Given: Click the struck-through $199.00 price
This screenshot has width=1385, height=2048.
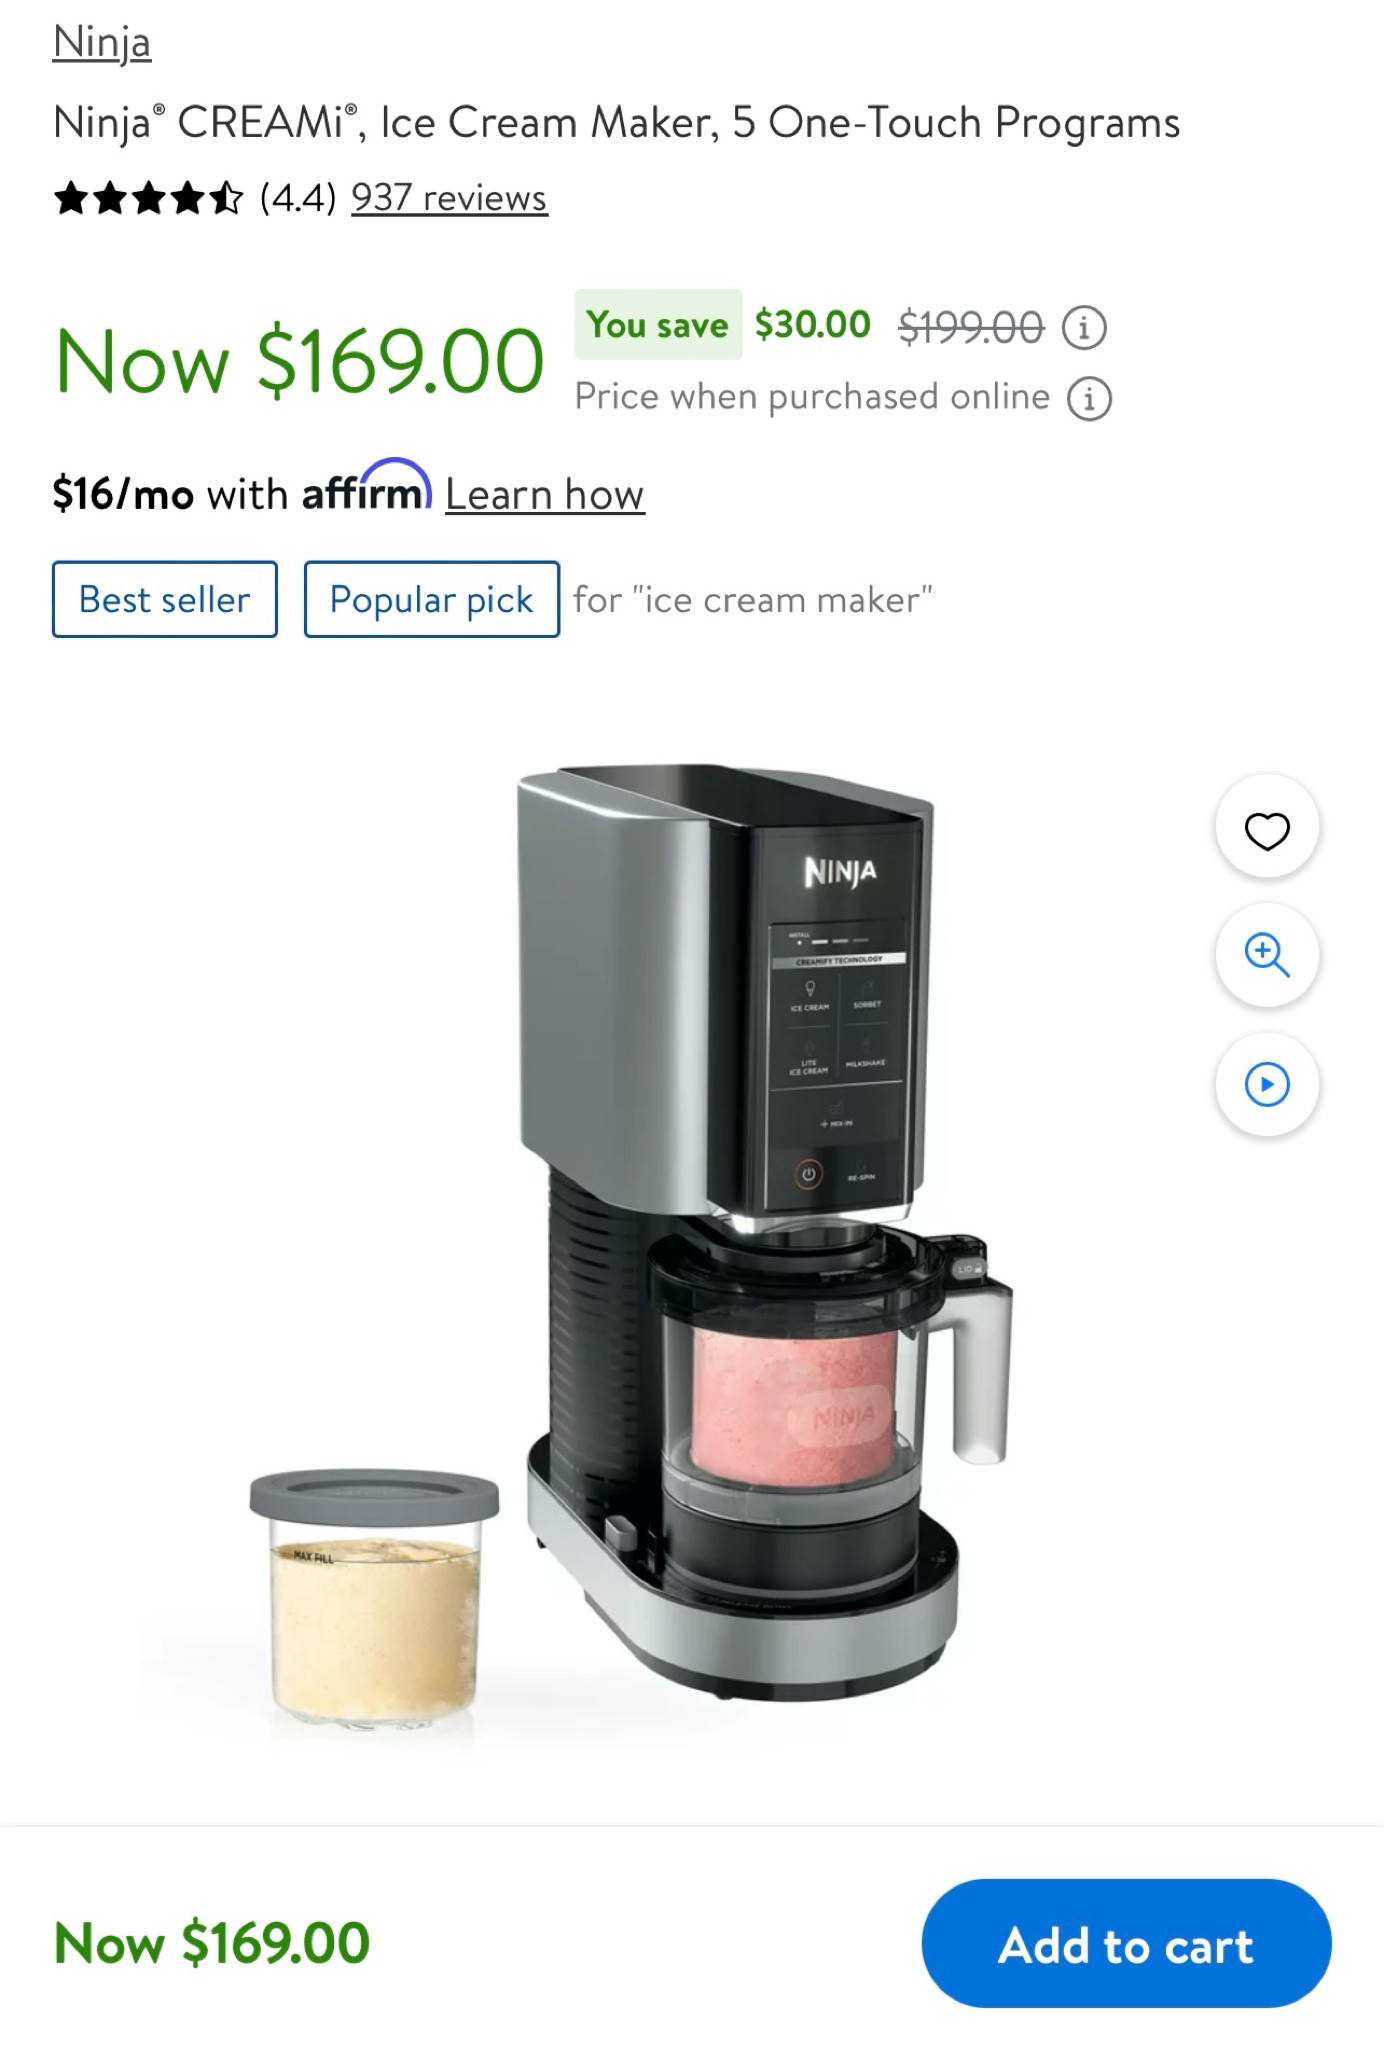Looking at the screenshot, I should click(971, 326).
